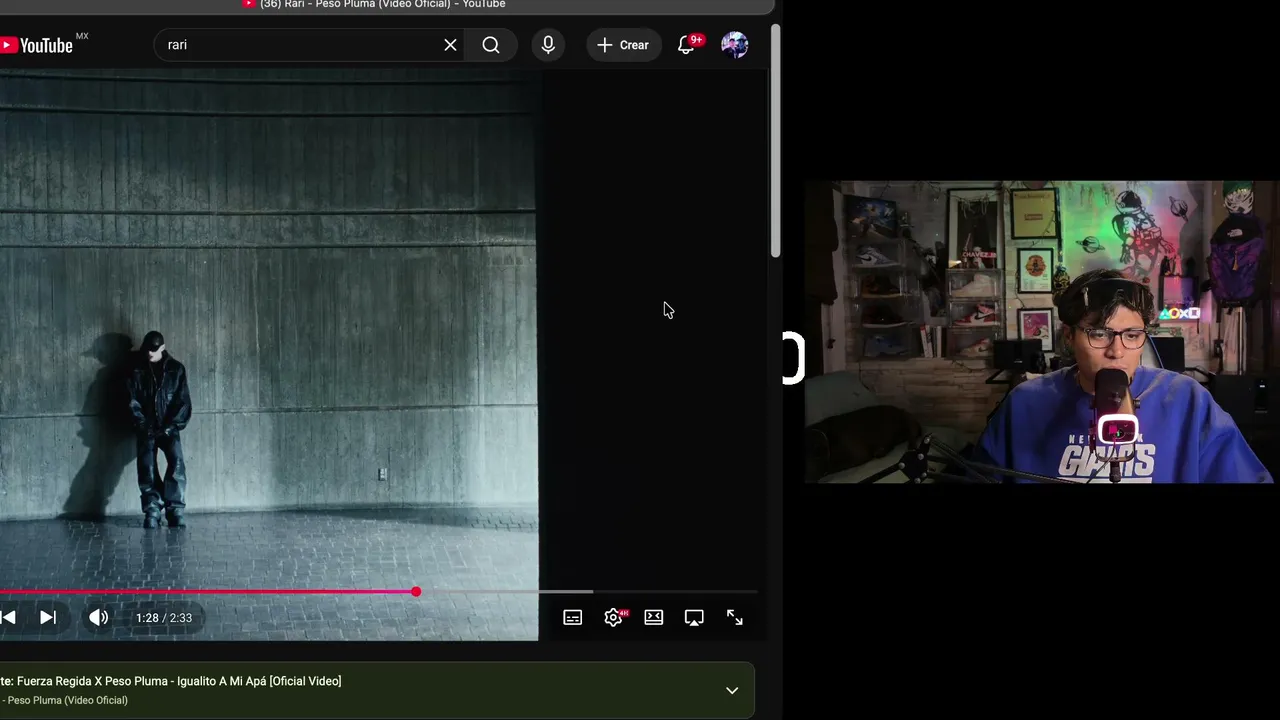Click the magnifier search button
This screenshot has width=1280, height=720.
(x=491, y=45)
